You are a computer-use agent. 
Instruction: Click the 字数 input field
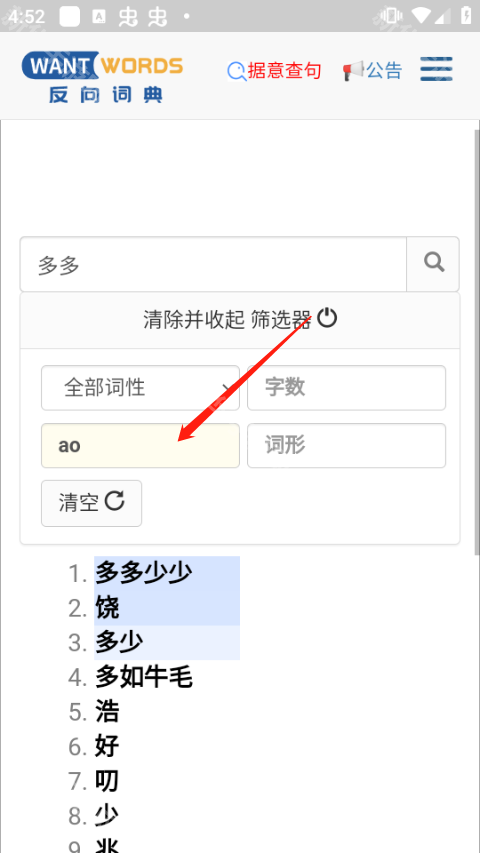tap(347, 388)
